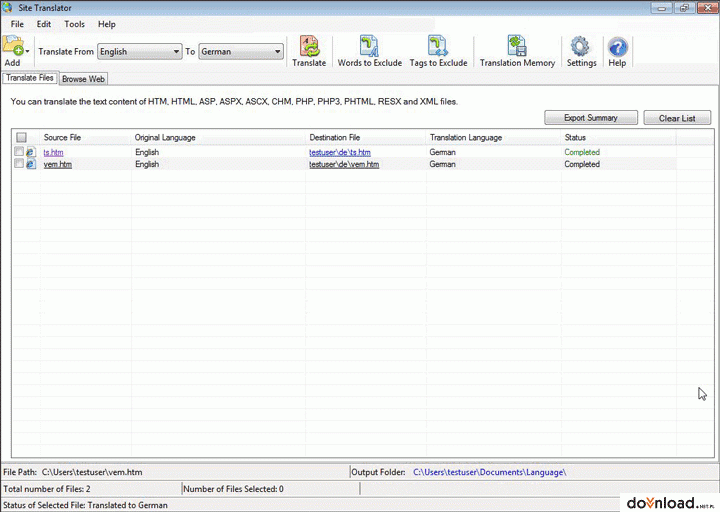Close the Site Translator window

coord(707,8)
